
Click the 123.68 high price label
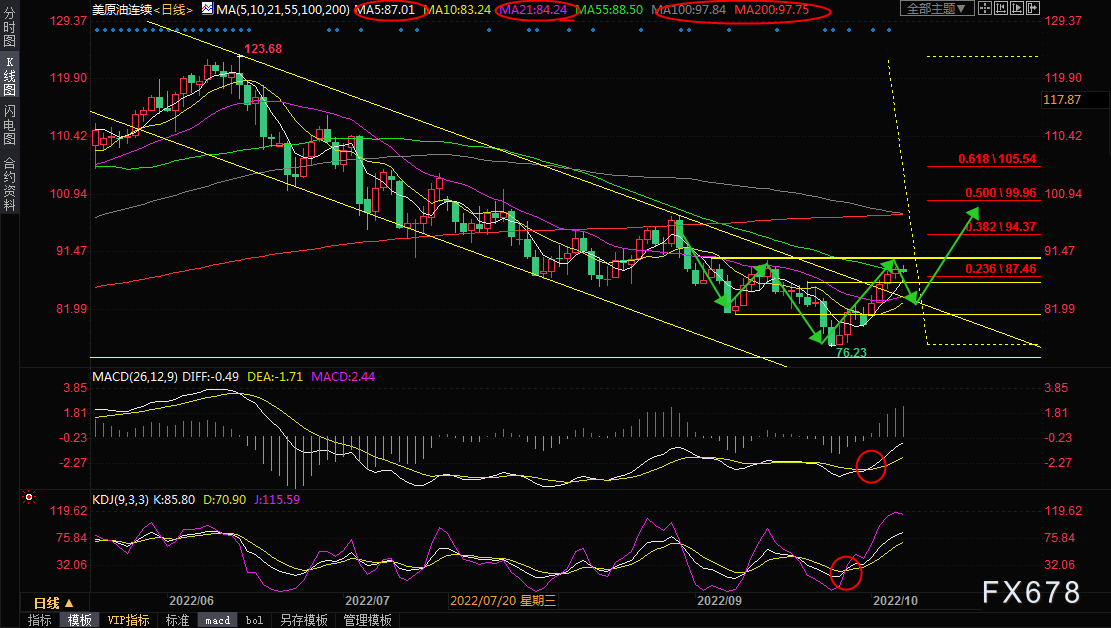263,49
